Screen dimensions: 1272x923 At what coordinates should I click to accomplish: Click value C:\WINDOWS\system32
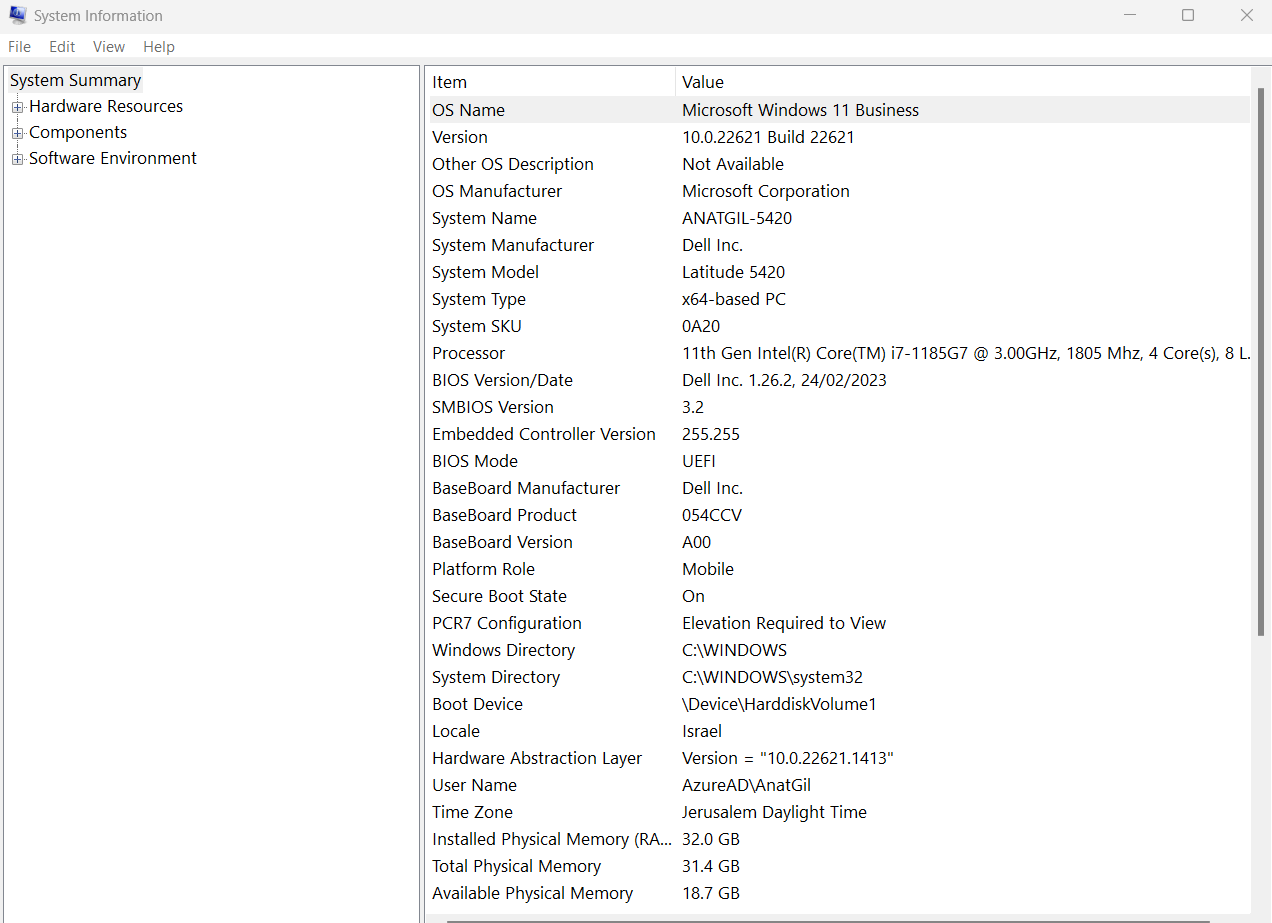[x=772, y=677]
